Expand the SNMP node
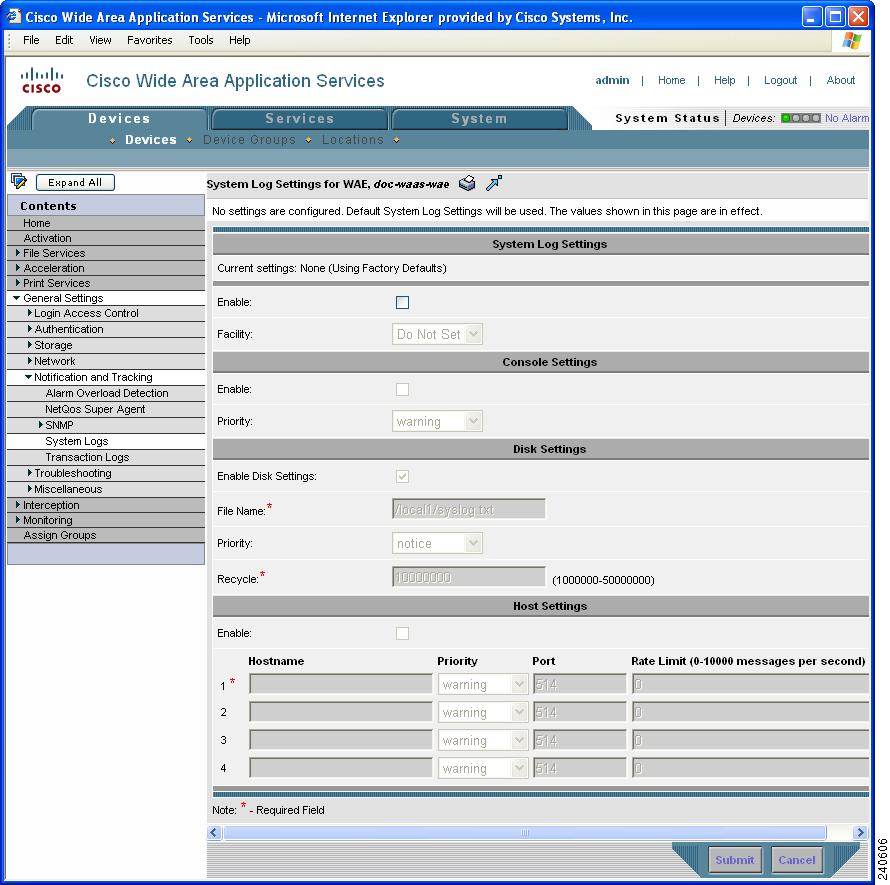 point(41,425)
